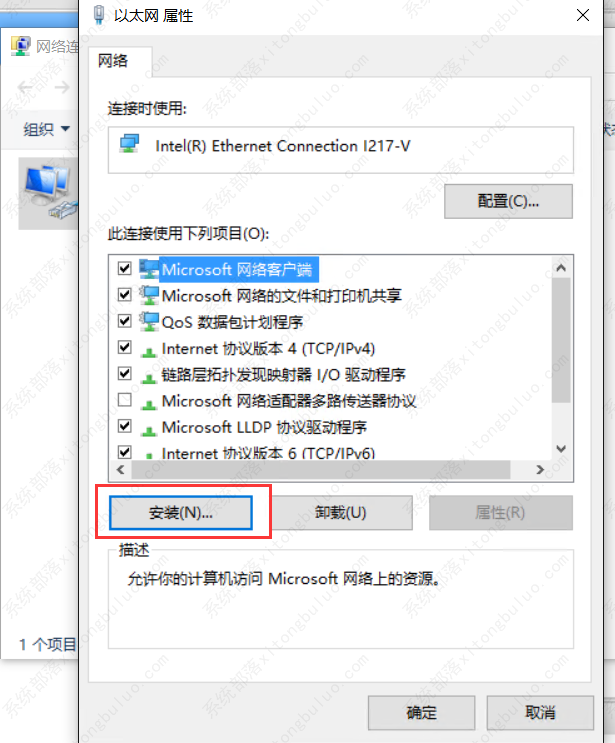The height and width of the screenshot is (743, 615).
Task: Enable Microsoft 网络适配器多路传送器协议 checkbox
Action: [125, 400]
